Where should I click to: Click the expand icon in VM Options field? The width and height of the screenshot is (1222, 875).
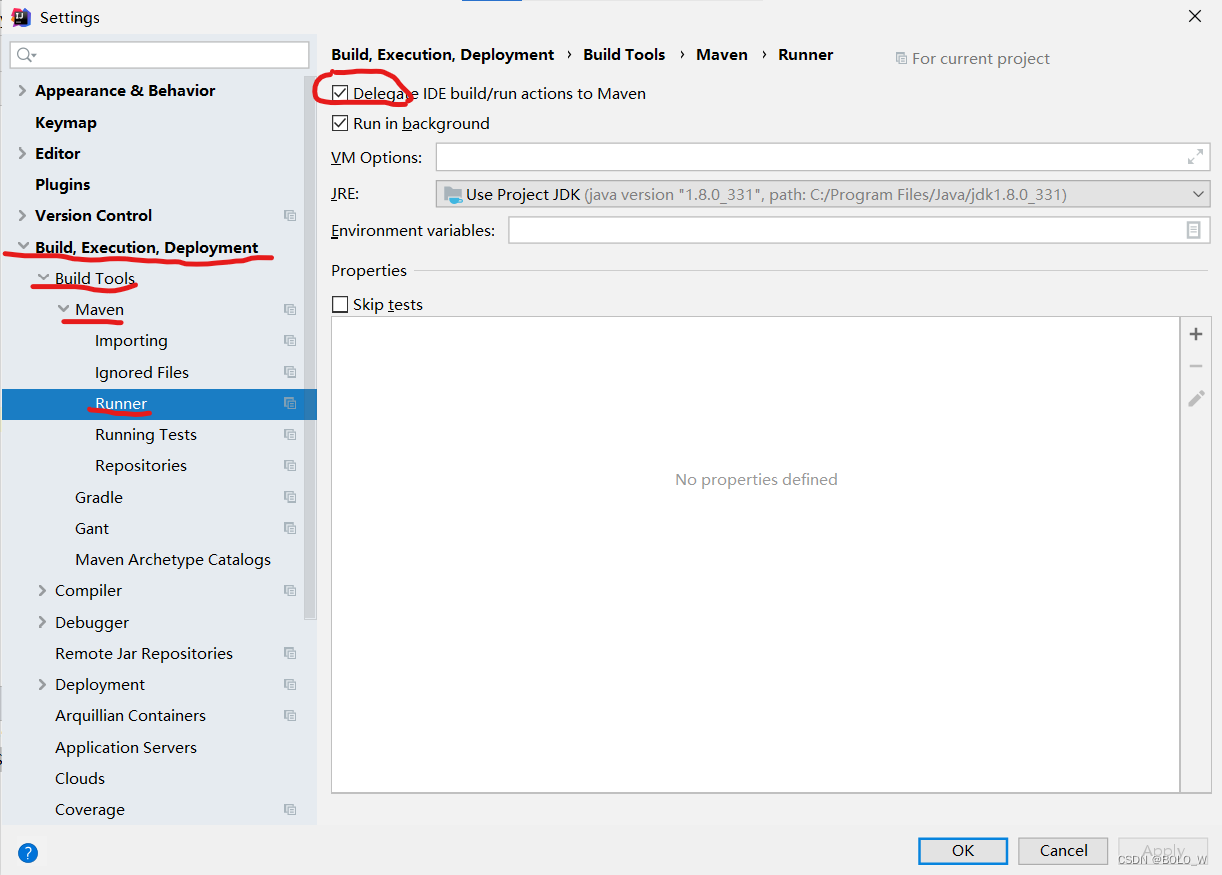coord(1195,156)
